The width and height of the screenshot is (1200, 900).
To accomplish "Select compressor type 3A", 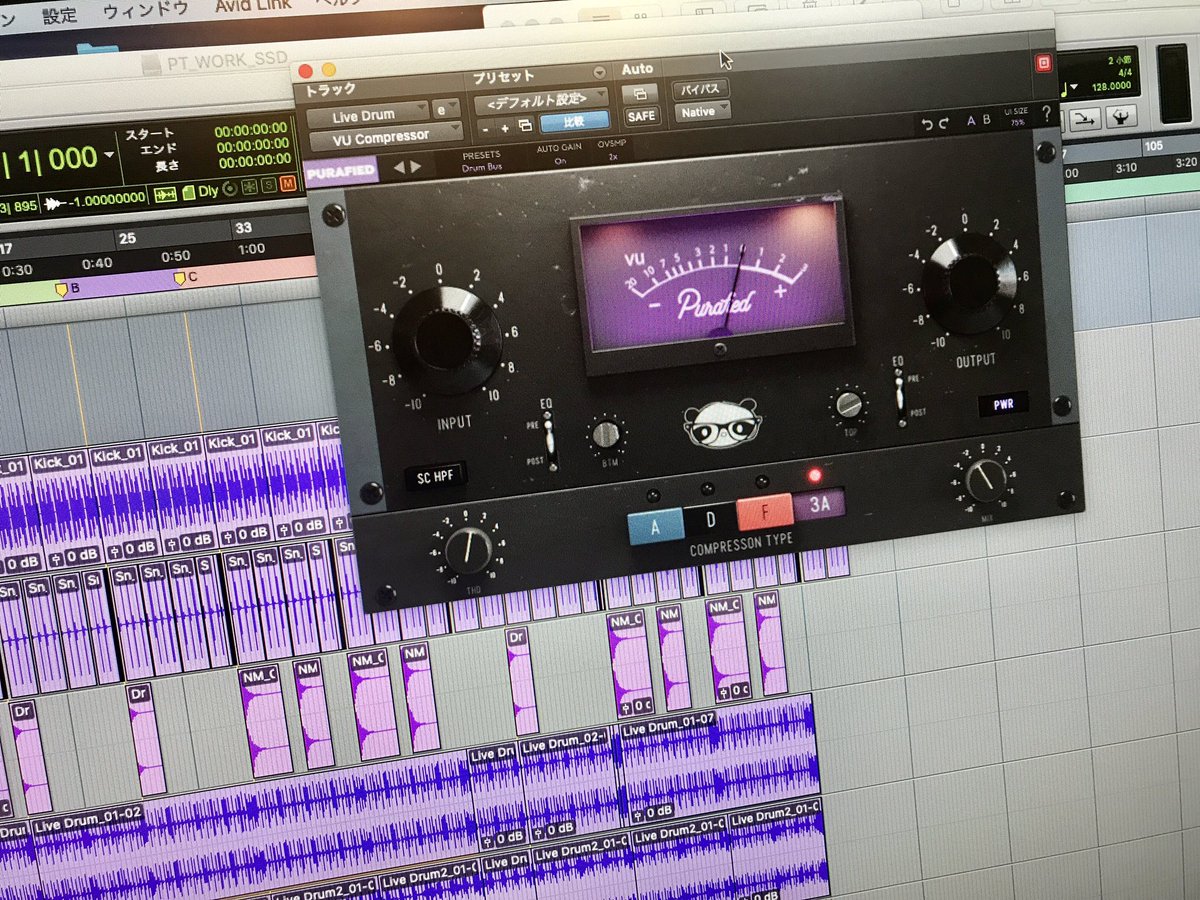I will click(x=819, y=504).
